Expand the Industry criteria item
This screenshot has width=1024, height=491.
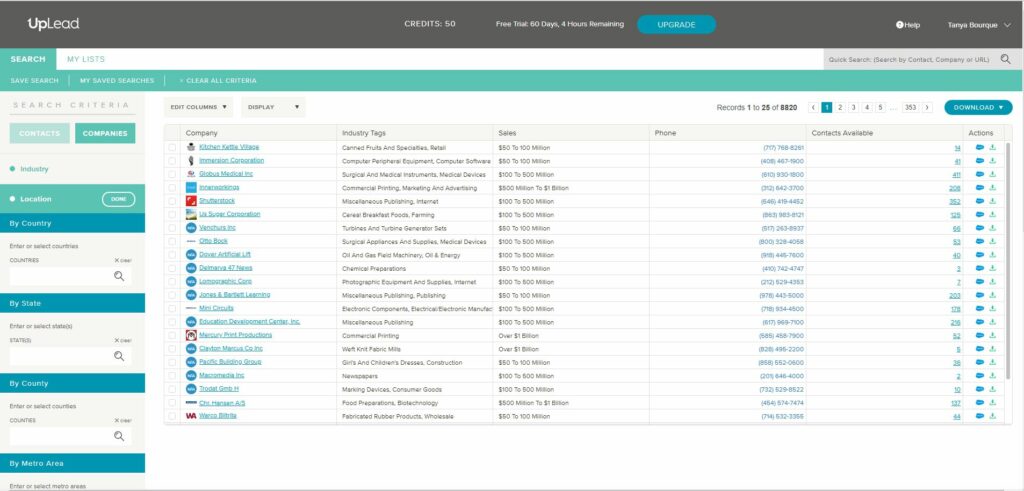click(34, 169)
